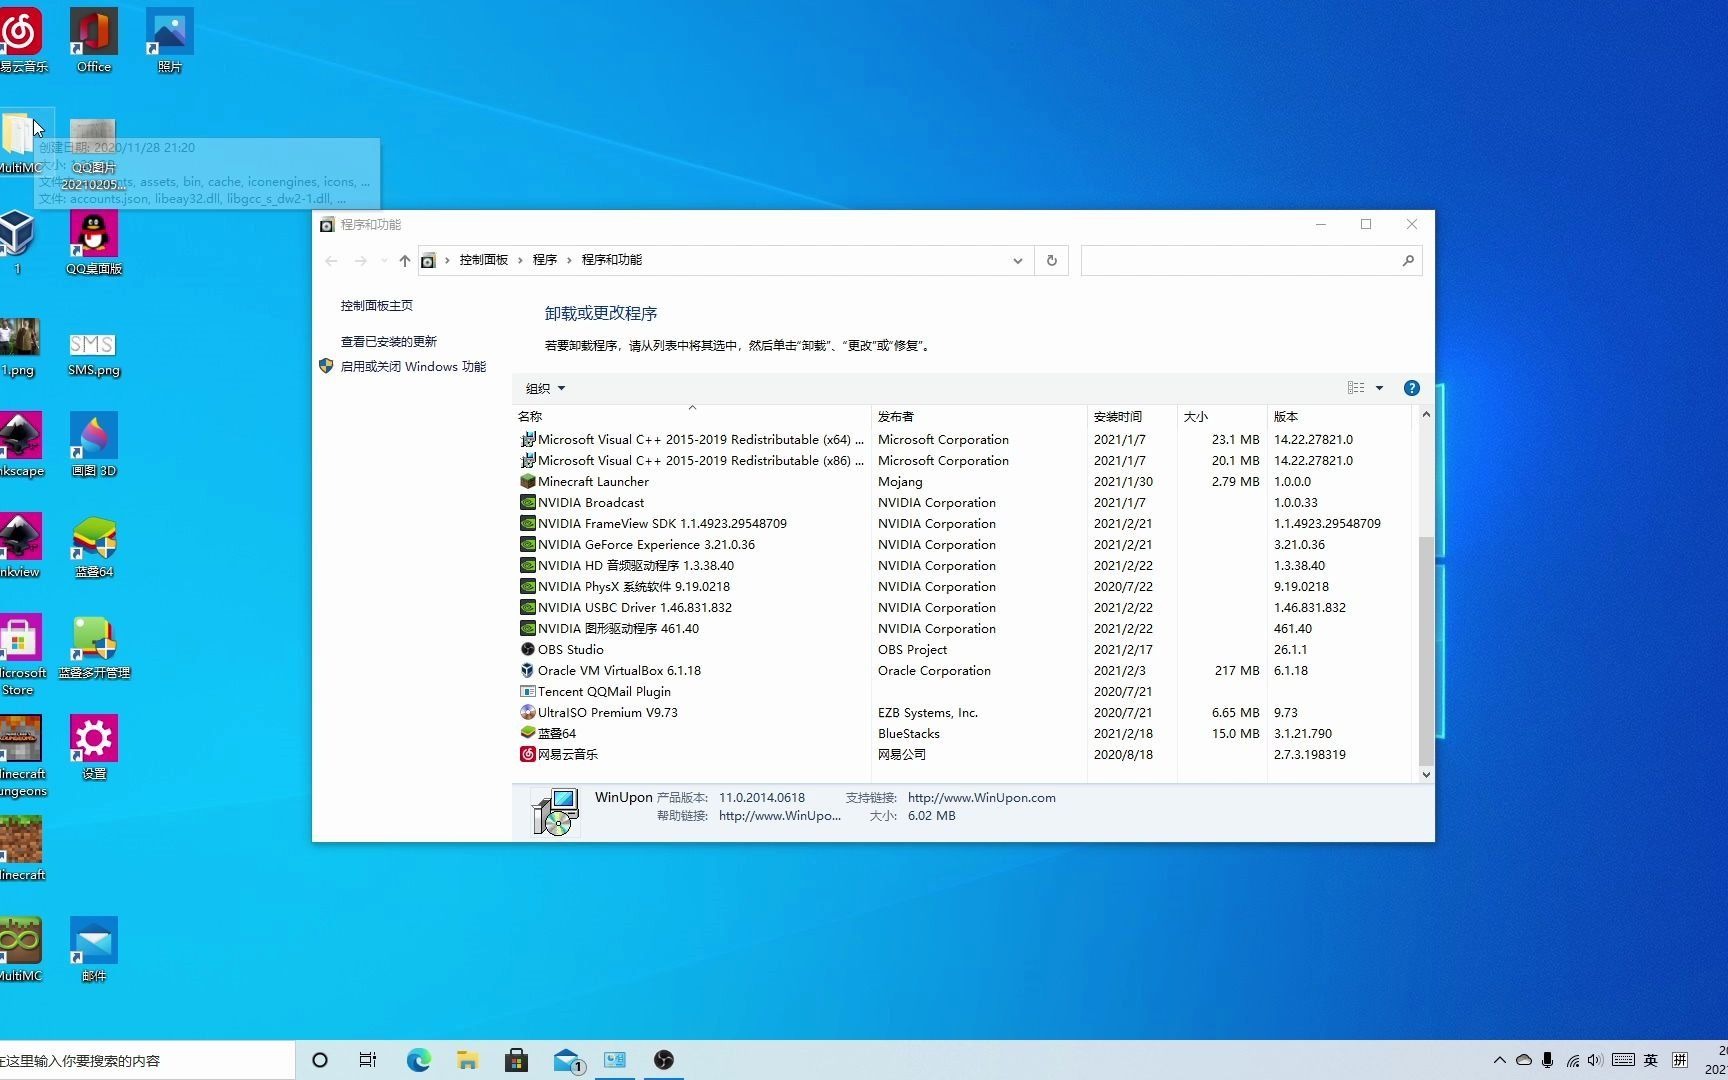The width and height of the screenshot is (1728, 1080).
Task: Select NVIDIA Broadcast entry
Action: pyautogui.click(x=964, y=503)
